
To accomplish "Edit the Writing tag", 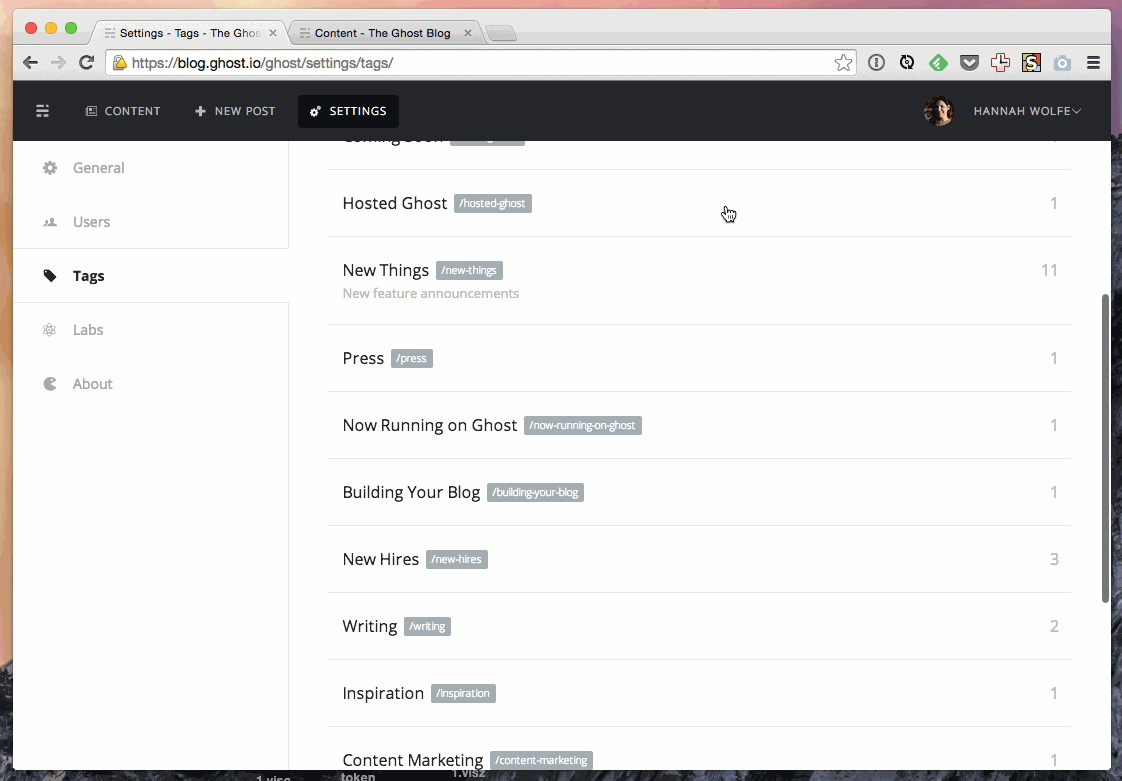I will coord(699,626).
